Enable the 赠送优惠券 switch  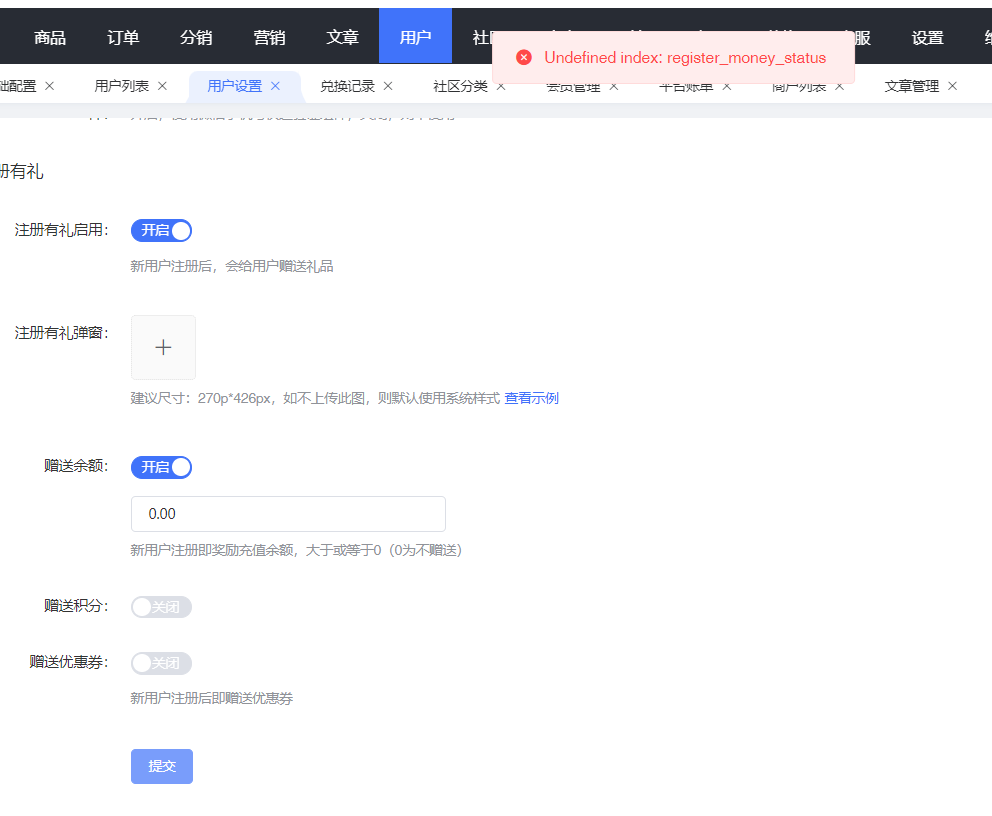(161, 663)
